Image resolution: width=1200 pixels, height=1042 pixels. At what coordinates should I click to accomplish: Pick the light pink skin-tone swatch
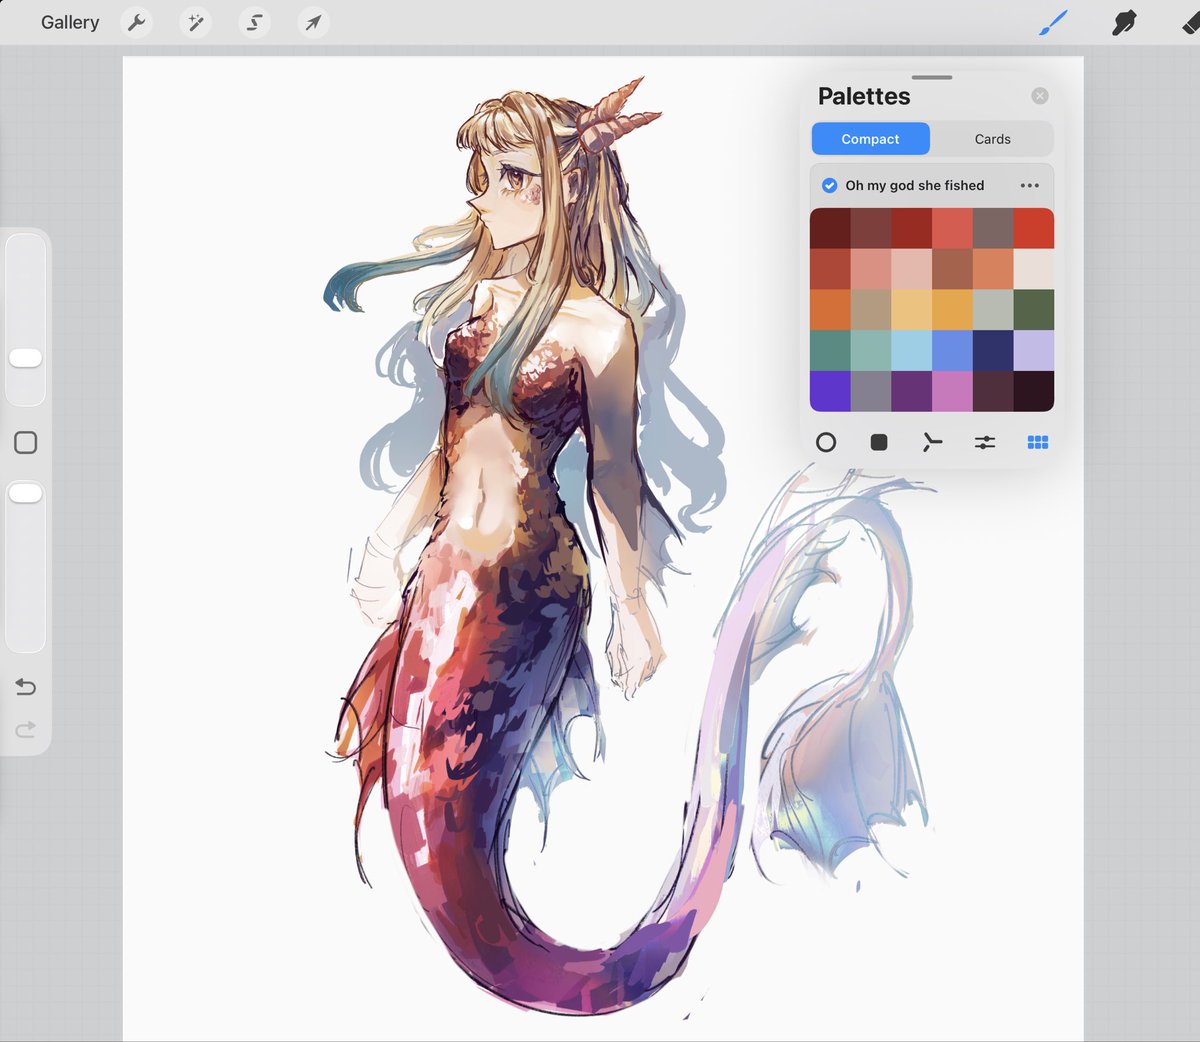click(x=911, y=269)
